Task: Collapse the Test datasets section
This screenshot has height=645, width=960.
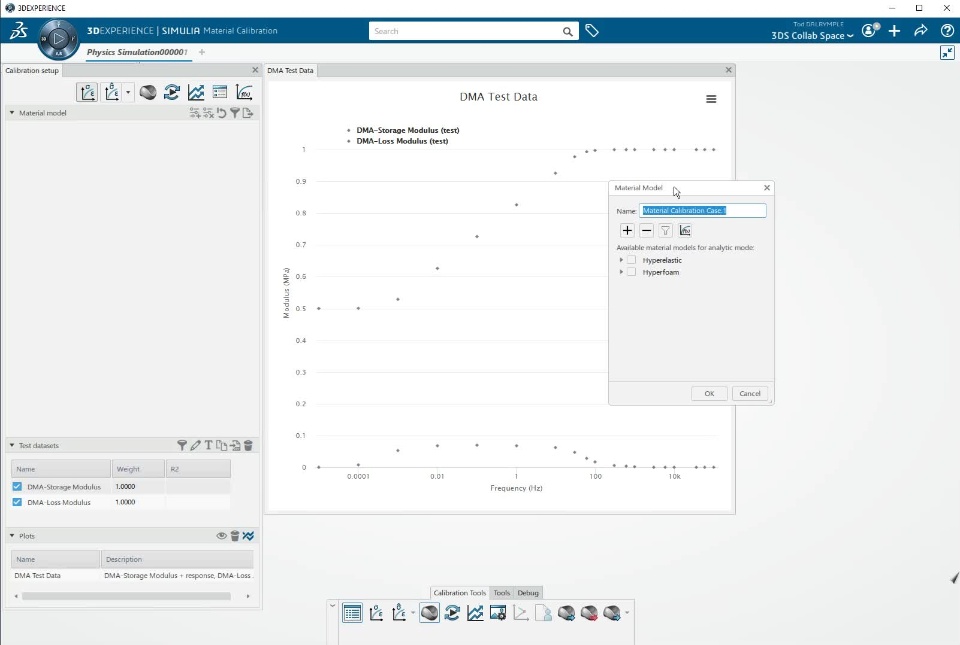Action: (x=12, y=446)
